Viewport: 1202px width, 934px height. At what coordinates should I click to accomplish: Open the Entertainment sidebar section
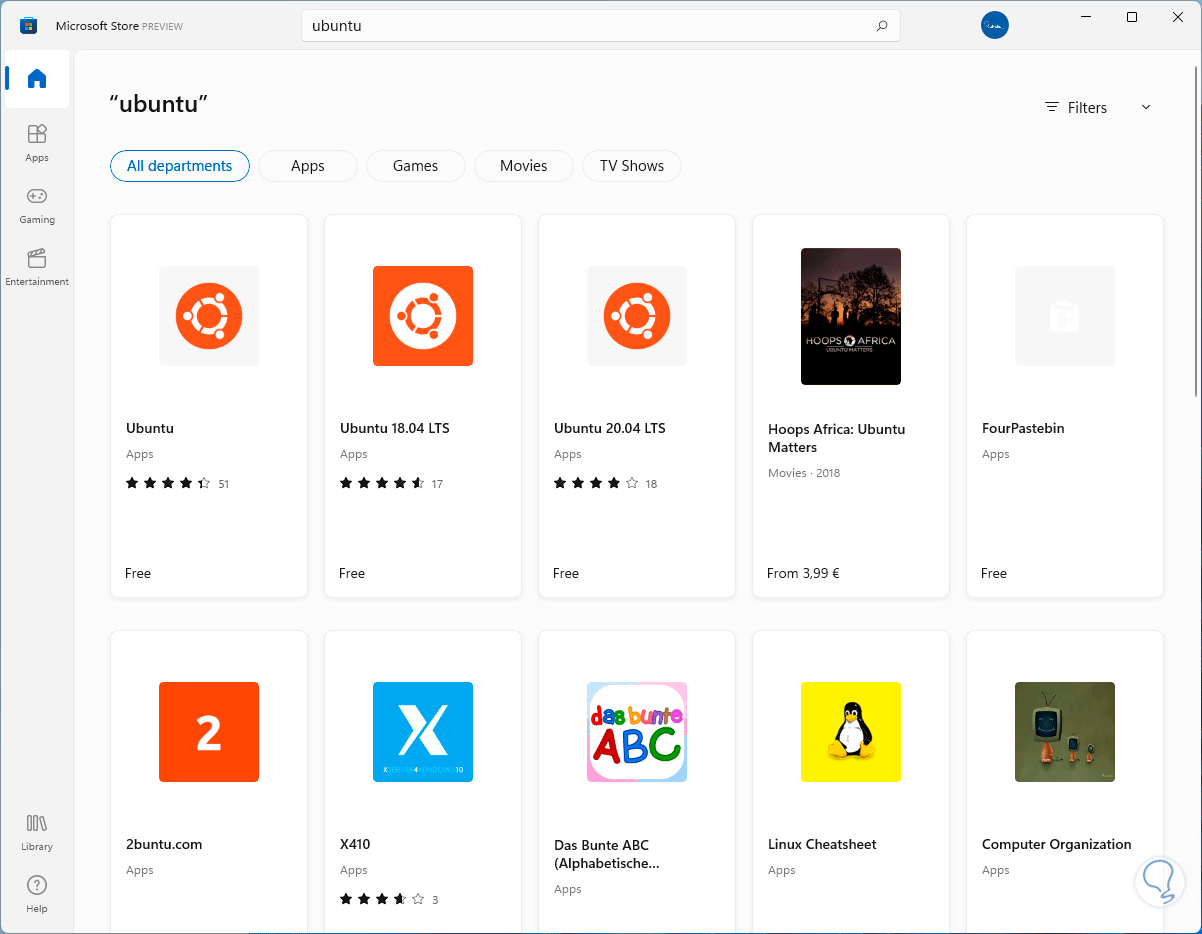(x=37, y=266)
